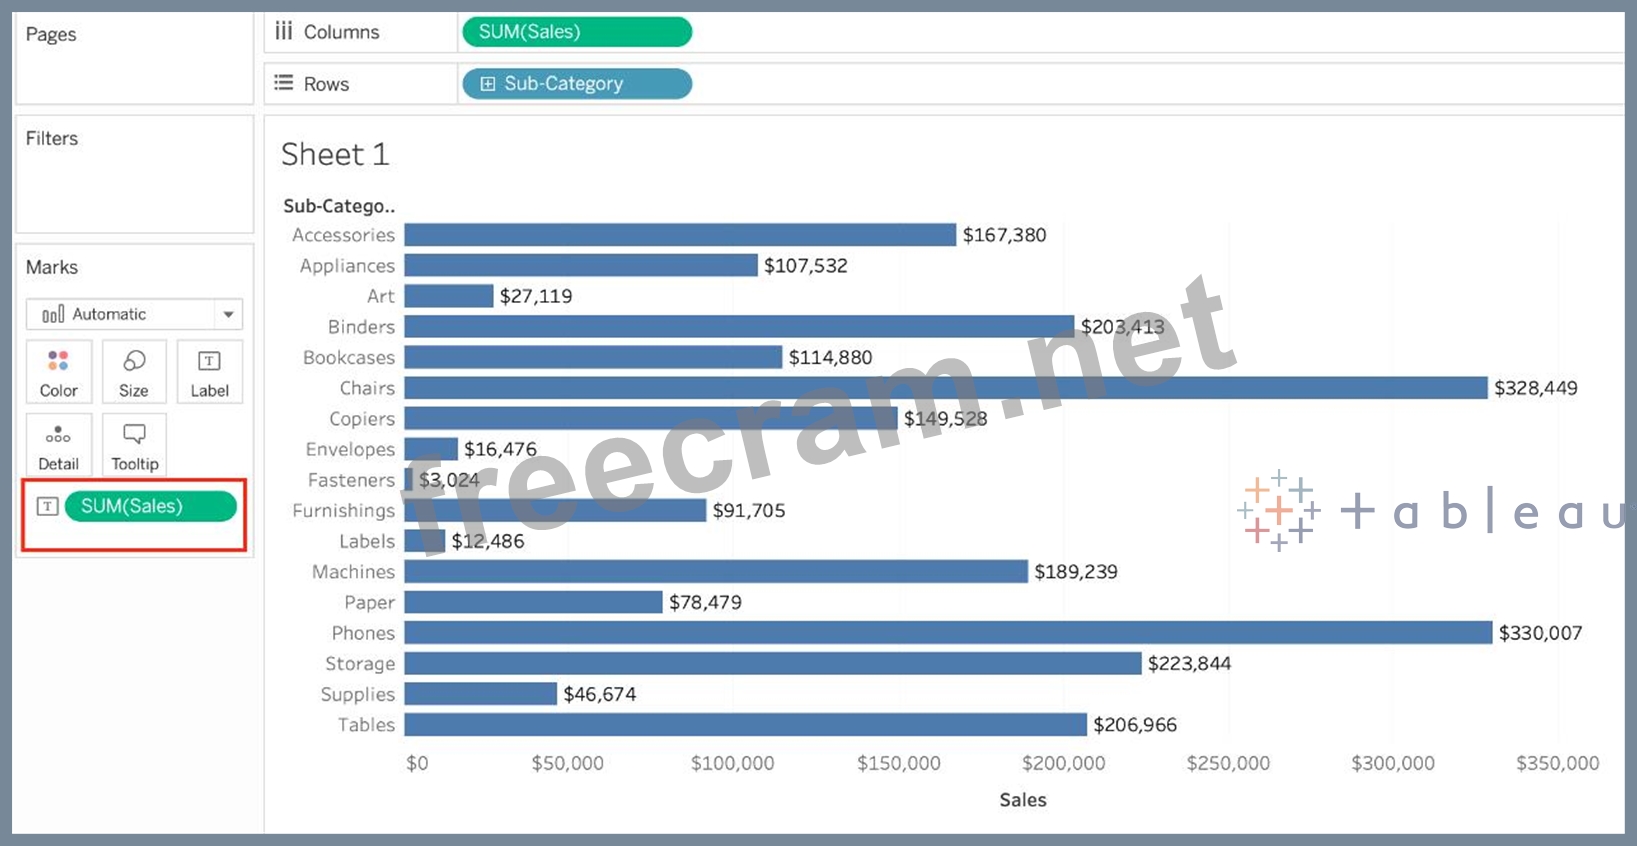Click the Sales axis title

coord(1022,800)
